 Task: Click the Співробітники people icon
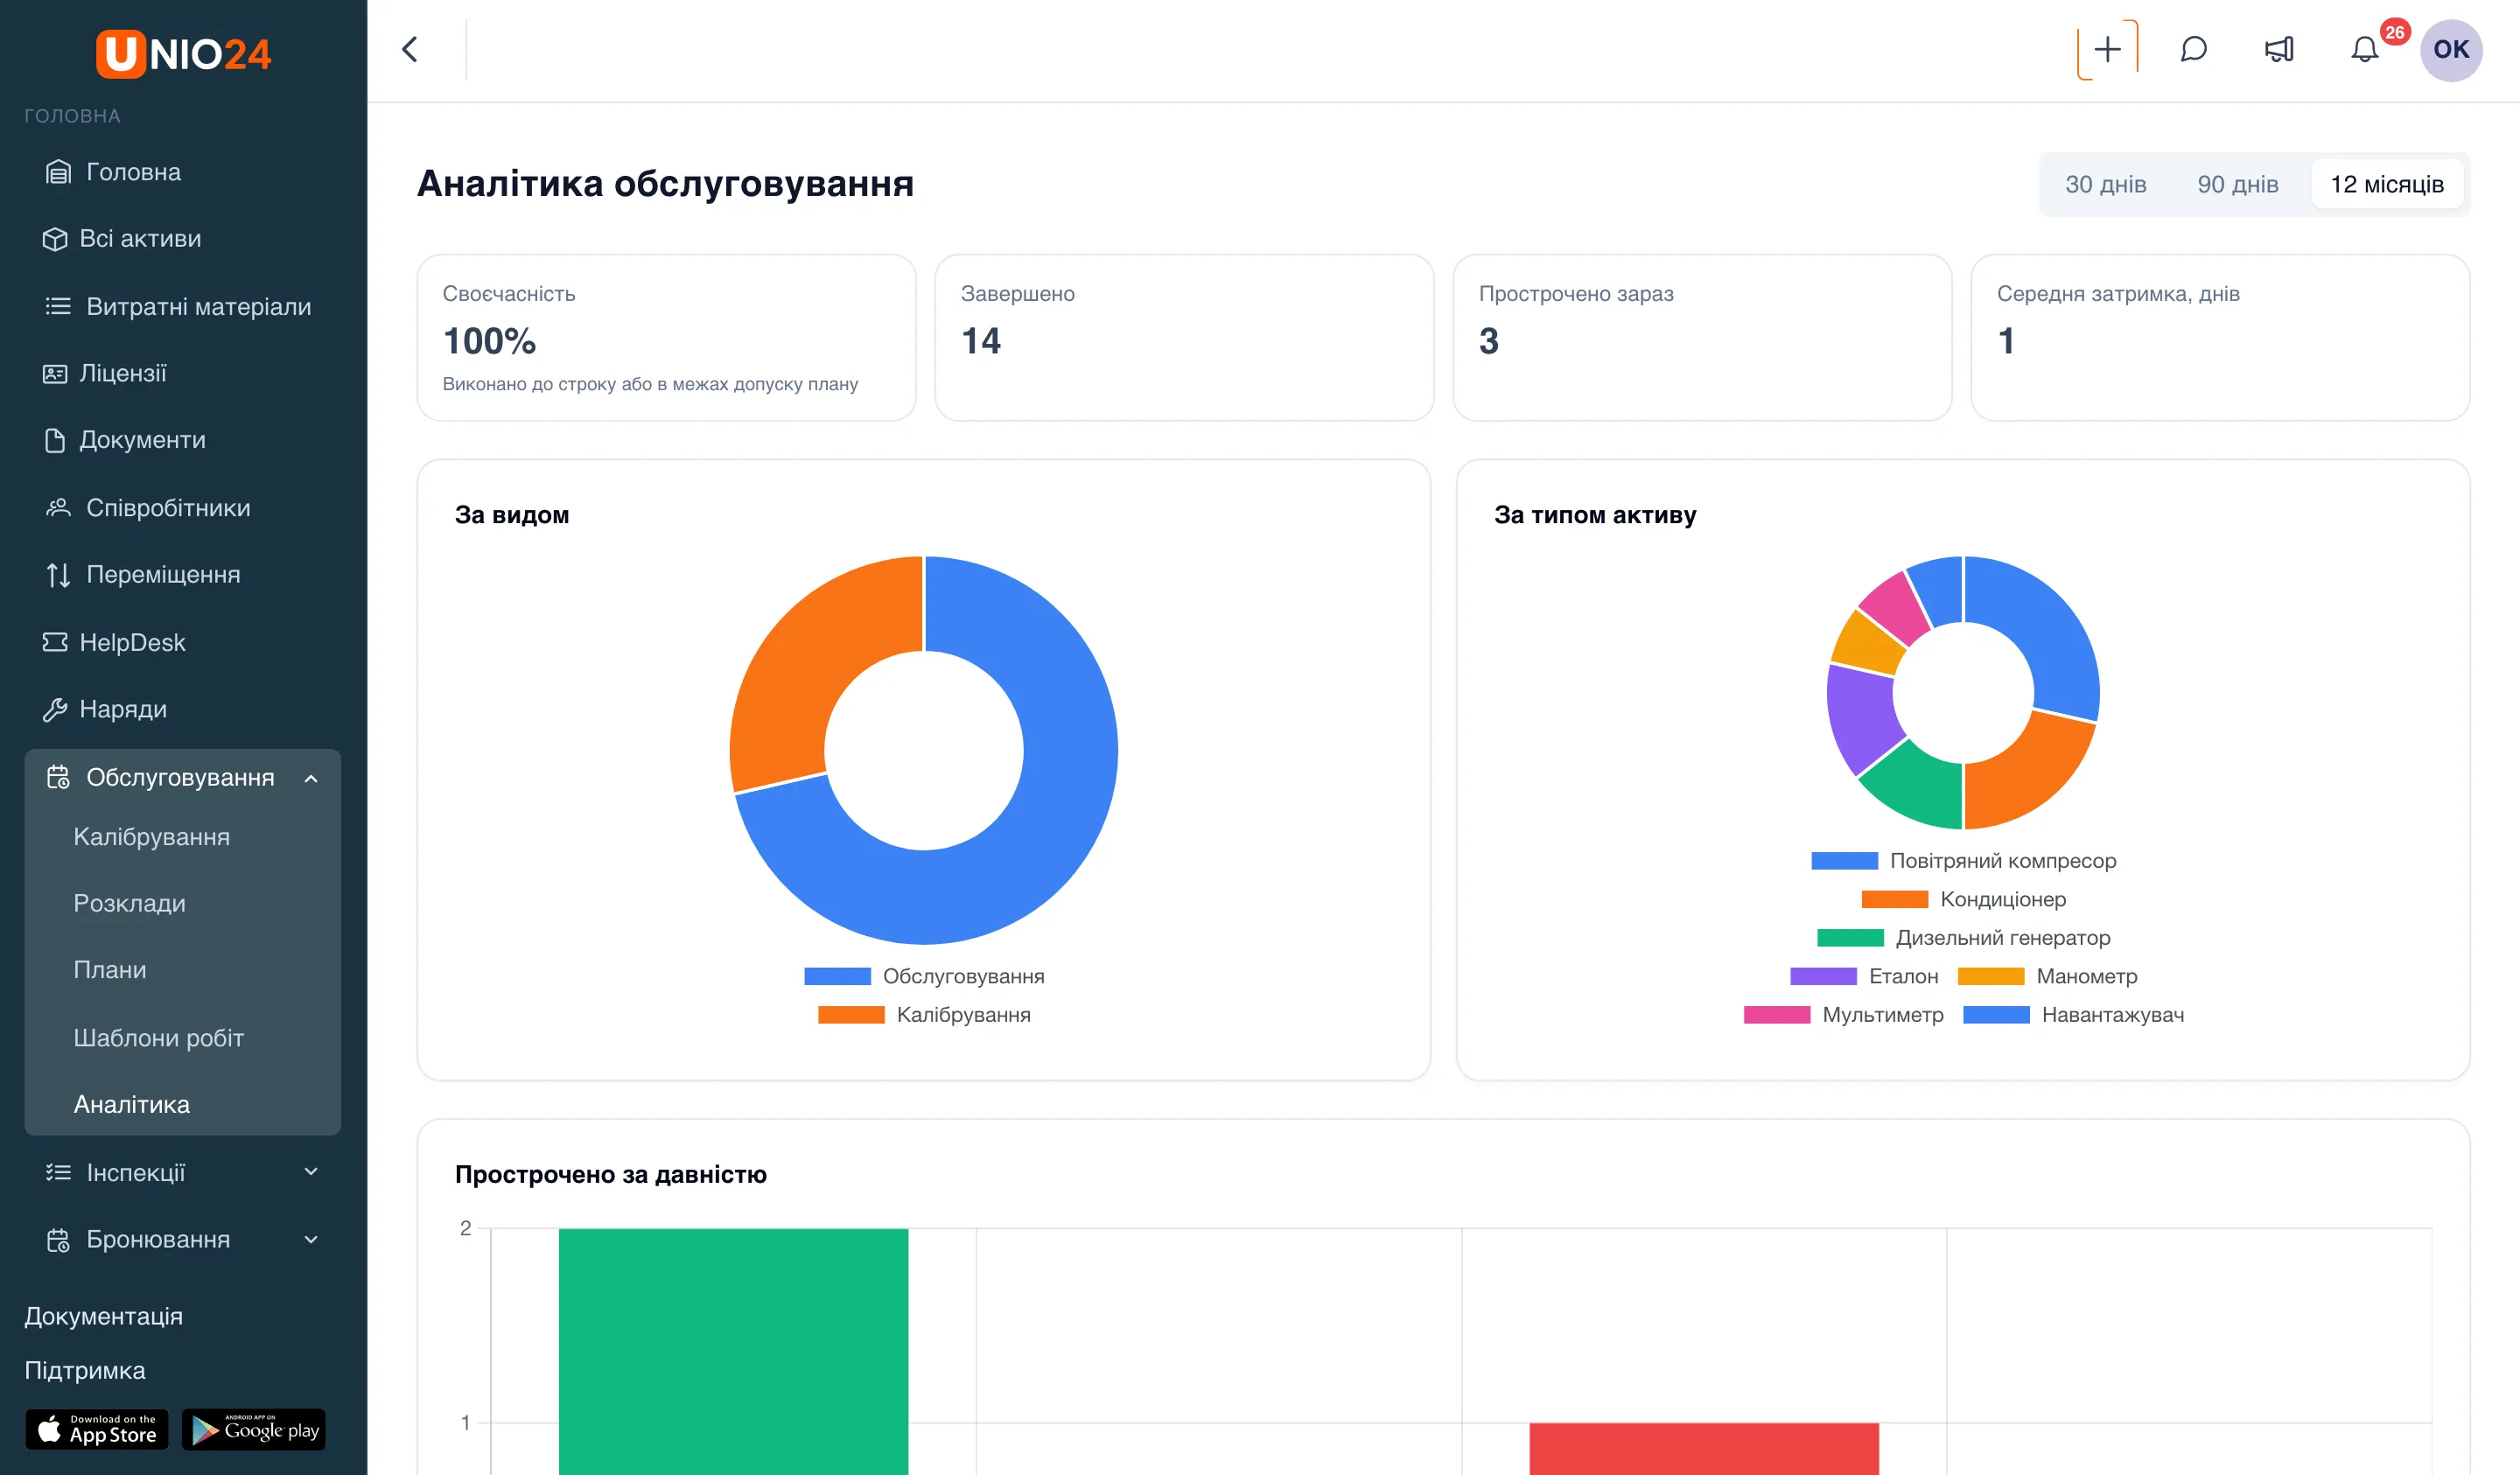58,508
